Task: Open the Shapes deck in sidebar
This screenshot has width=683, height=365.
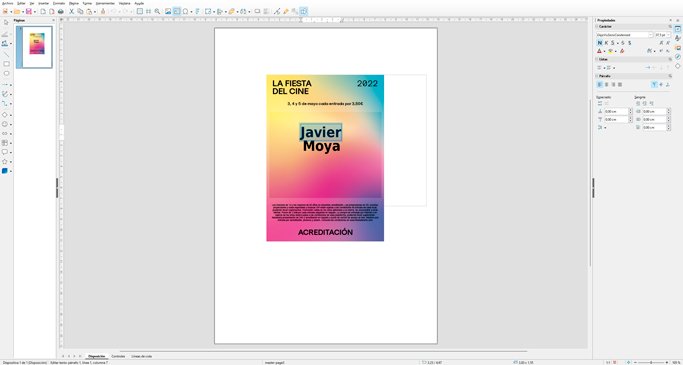Action: coord(677,66)
